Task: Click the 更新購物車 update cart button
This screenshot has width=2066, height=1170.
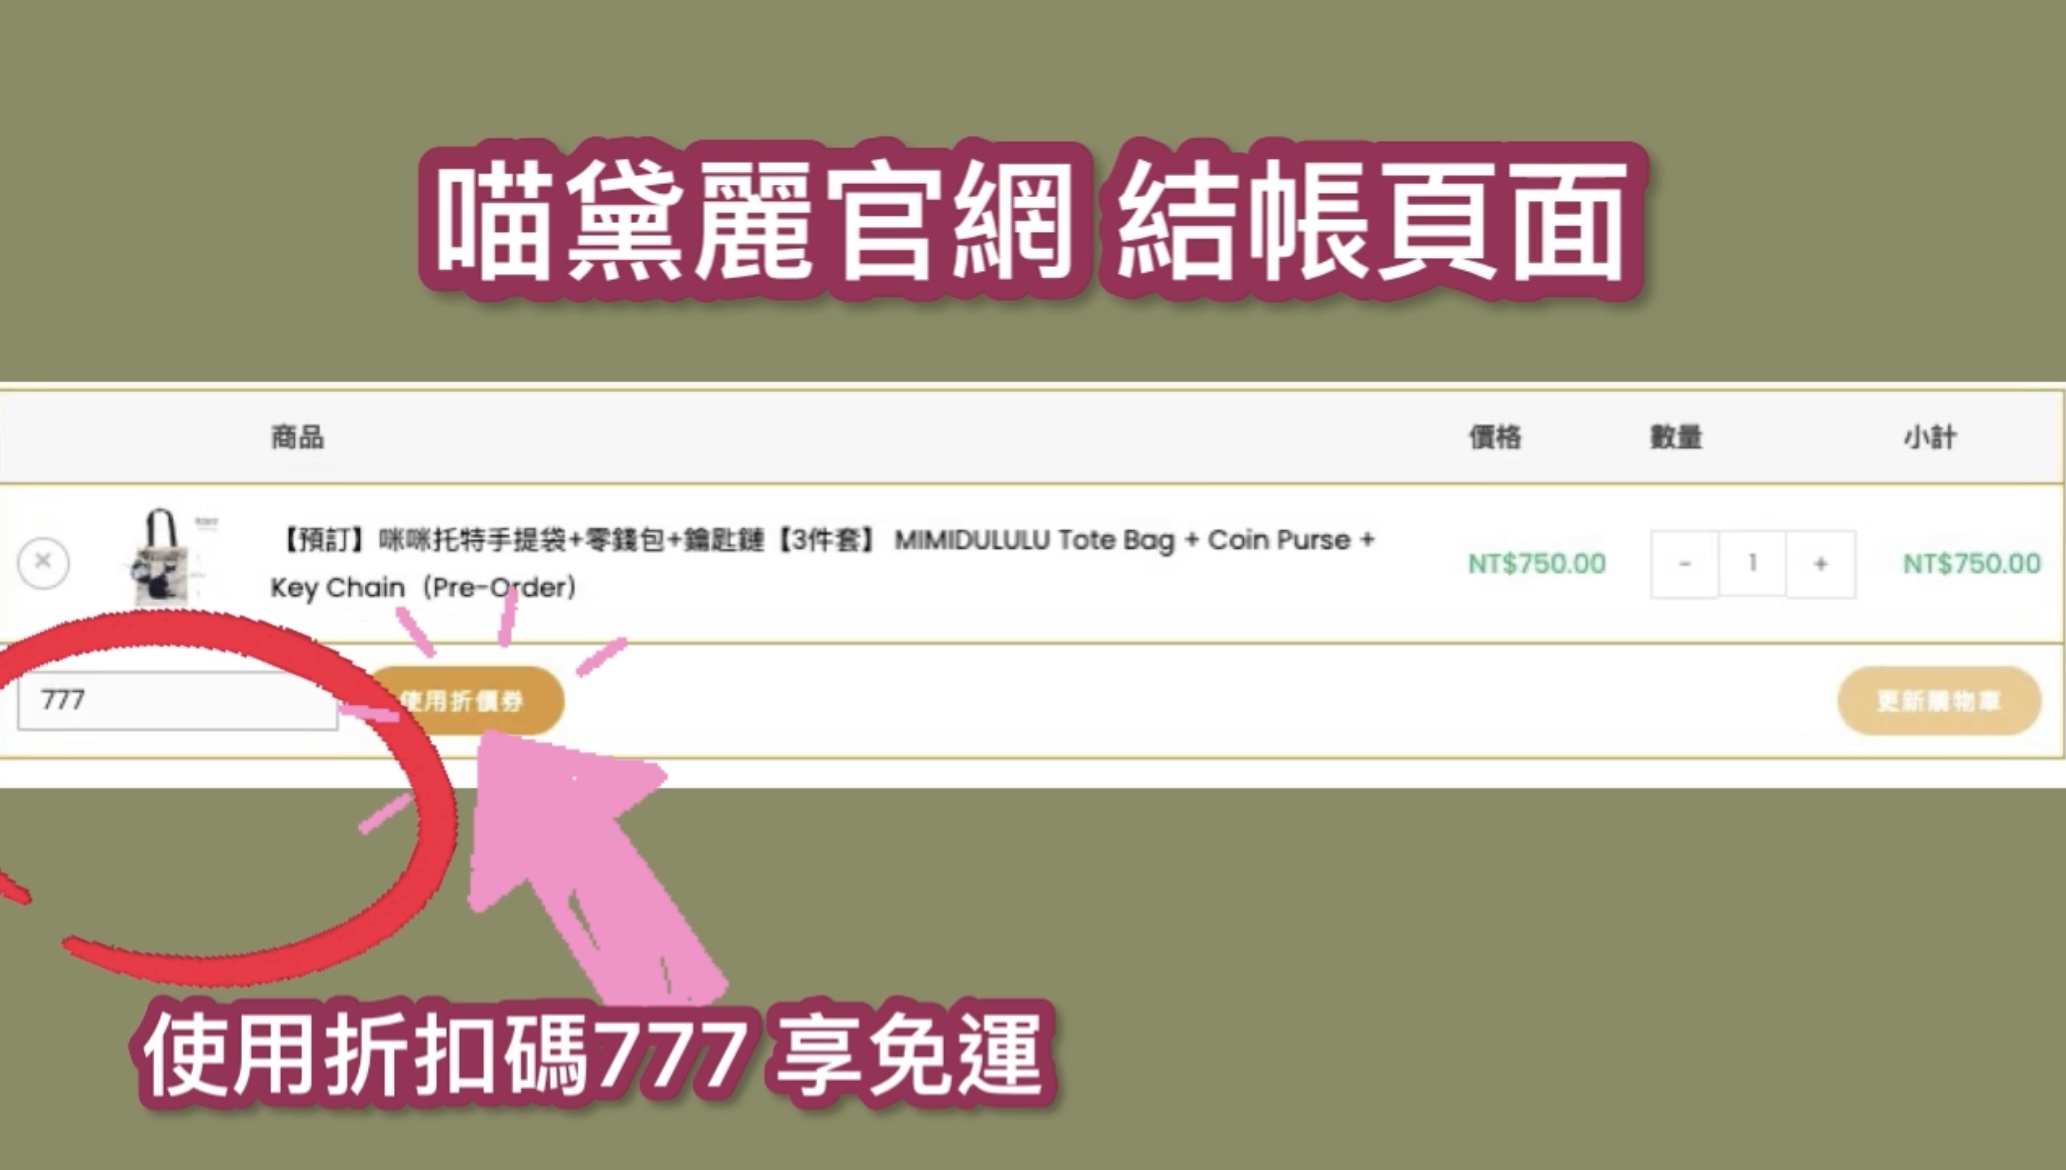Action: pos(1938,700)
